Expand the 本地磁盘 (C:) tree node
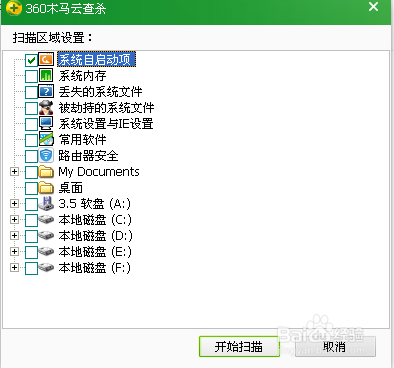Image resolution: width=394 pixels, height=368 pixels. [x=14, y=219]
